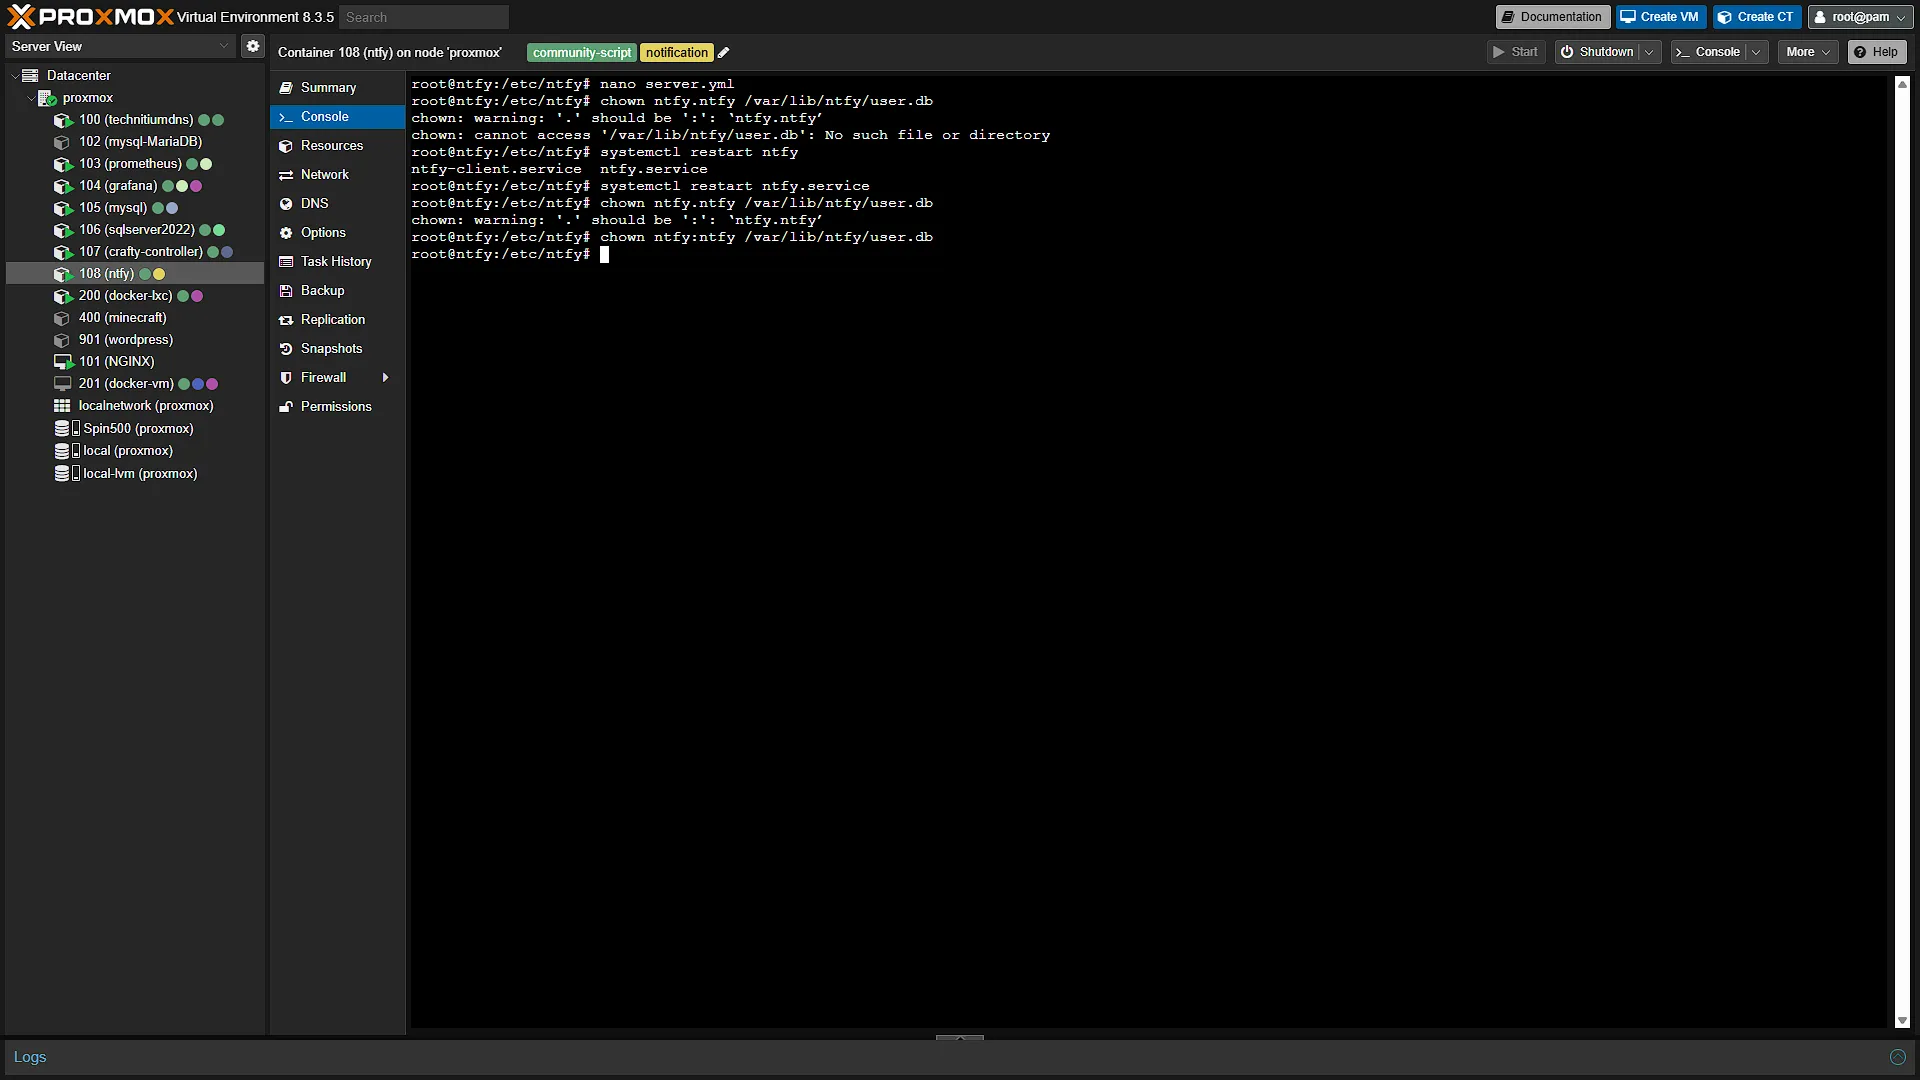This screenshot has height=1080, width=1920.
Task: Click Firewall shield icon in sidebar
Action: pyautogui.click(x=286, y=378)
